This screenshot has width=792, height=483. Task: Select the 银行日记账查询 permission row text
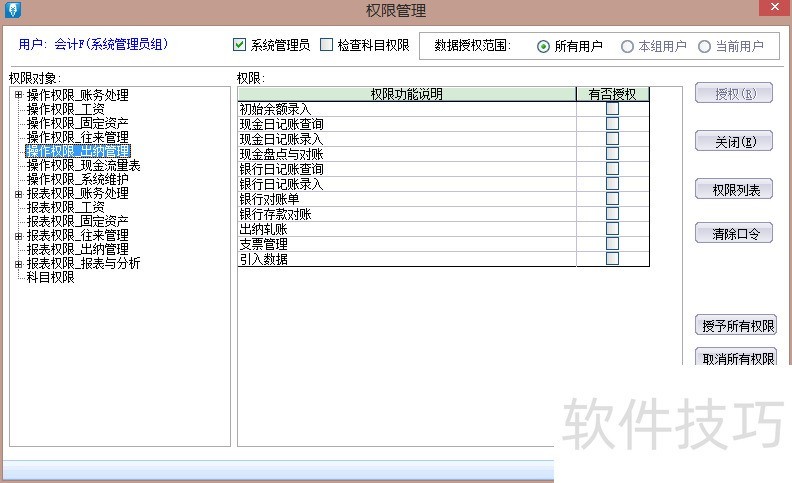click(x=281, y=169)
